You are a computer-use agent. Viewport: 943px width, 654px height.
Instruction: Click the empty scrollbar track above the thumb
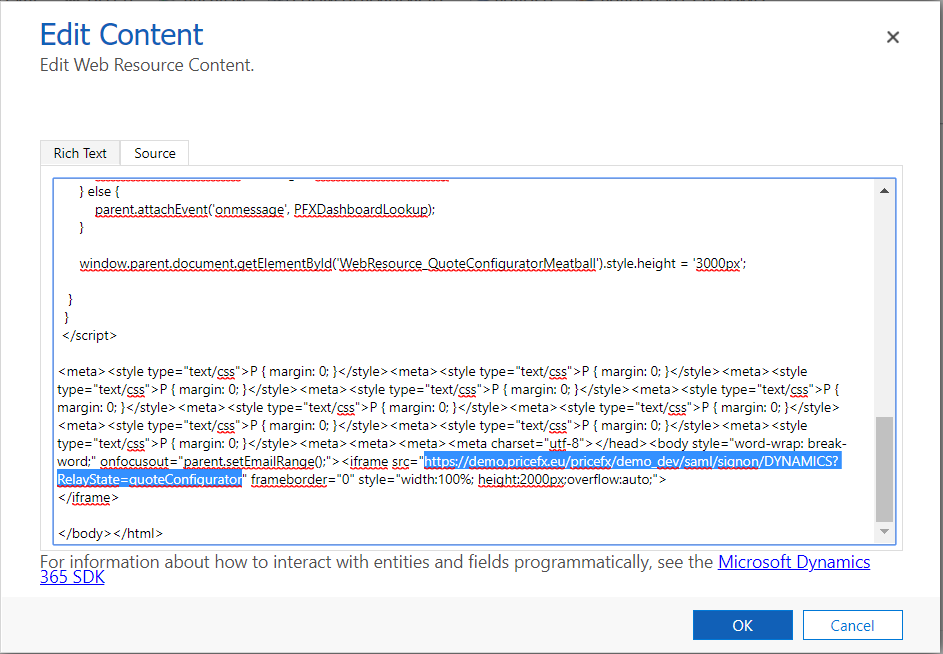[x=884, y=300]
